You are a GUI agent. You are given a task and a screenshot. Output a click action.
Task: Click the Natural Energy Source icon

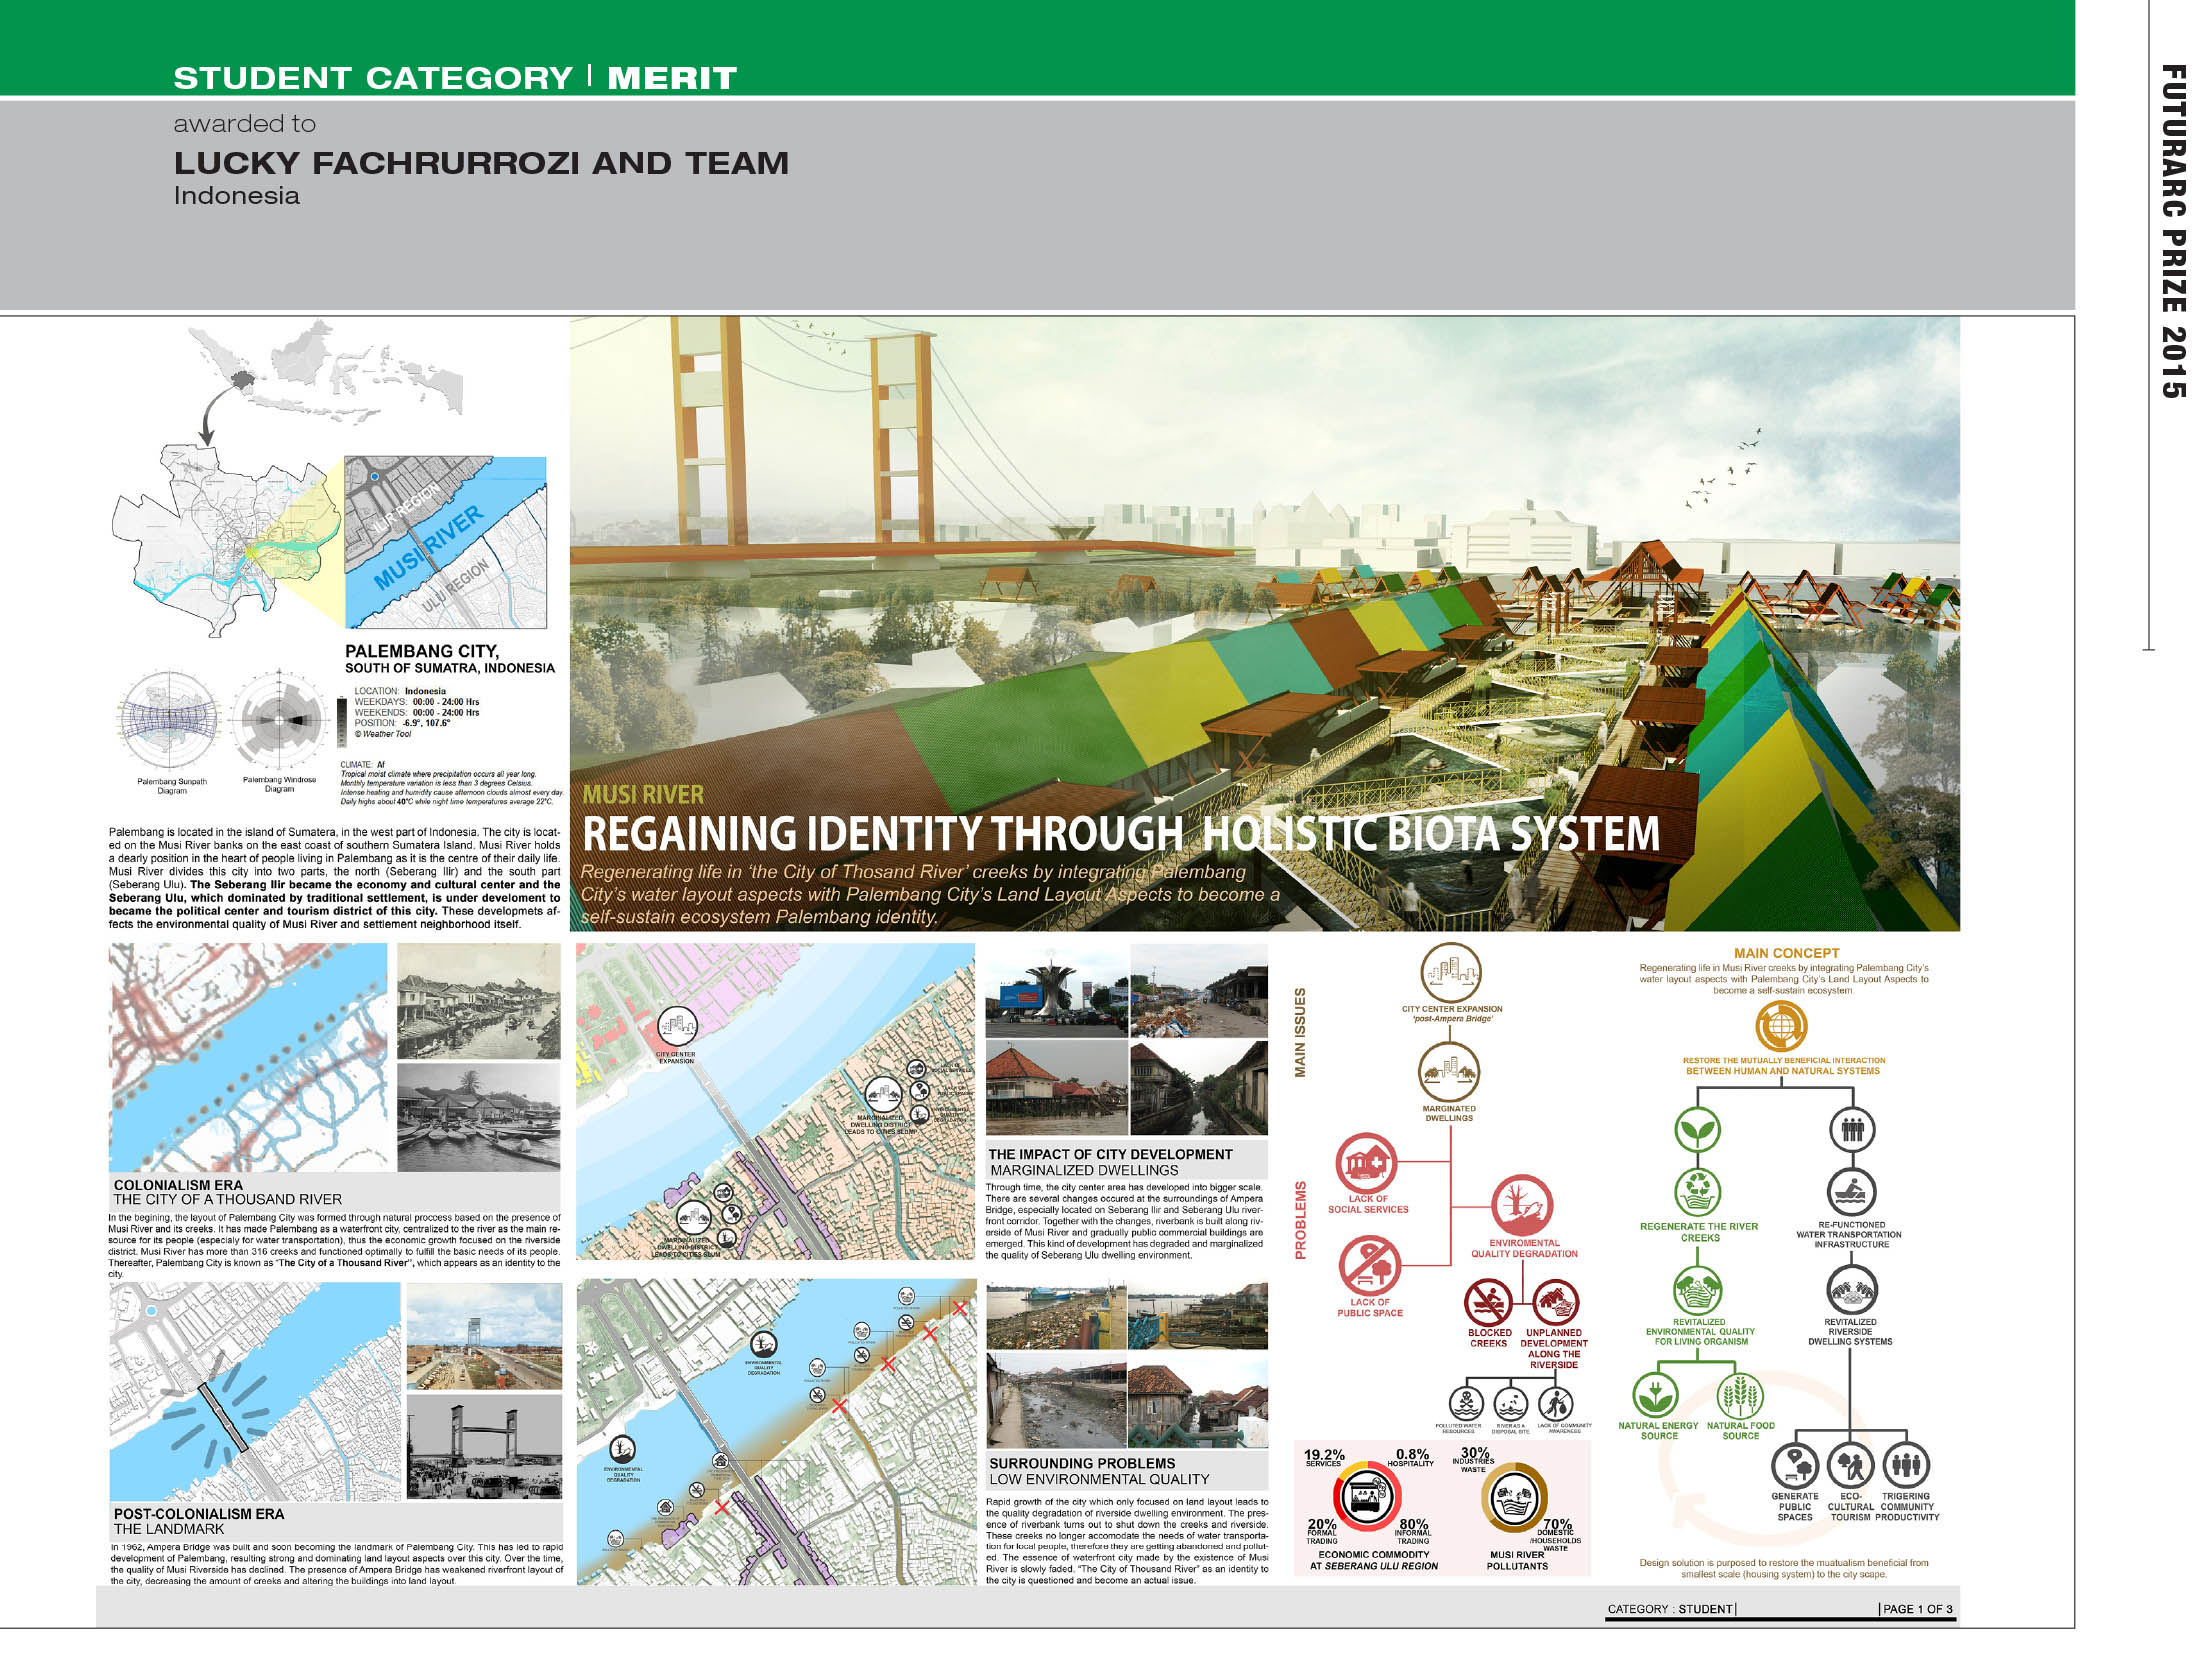(1655, 1396)
